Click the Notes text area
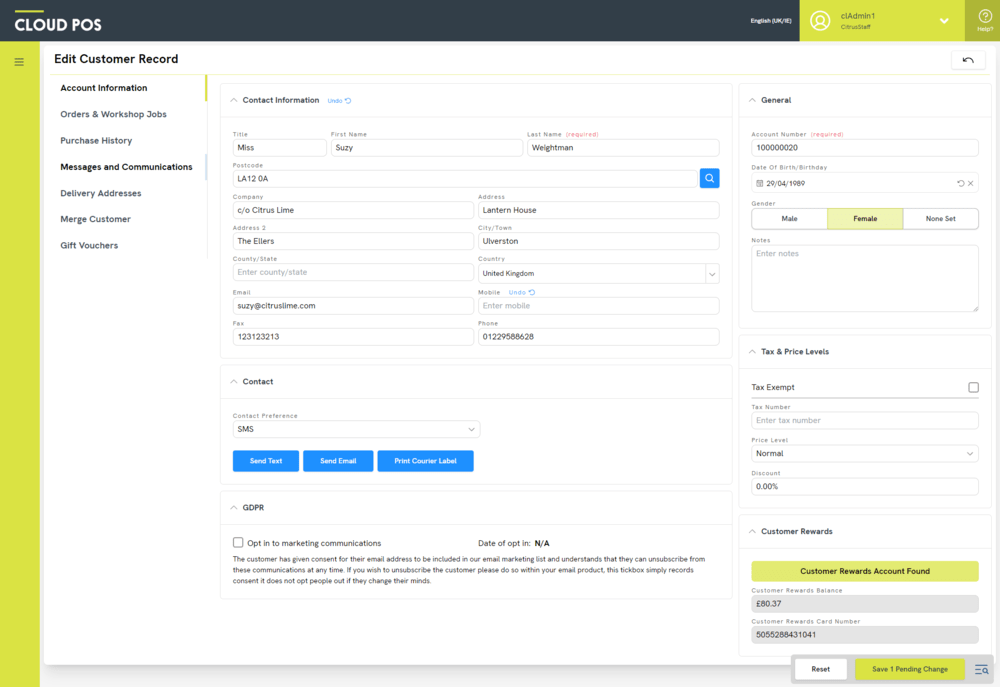This screenshot has width=1000, height=687. coord(865,278)
